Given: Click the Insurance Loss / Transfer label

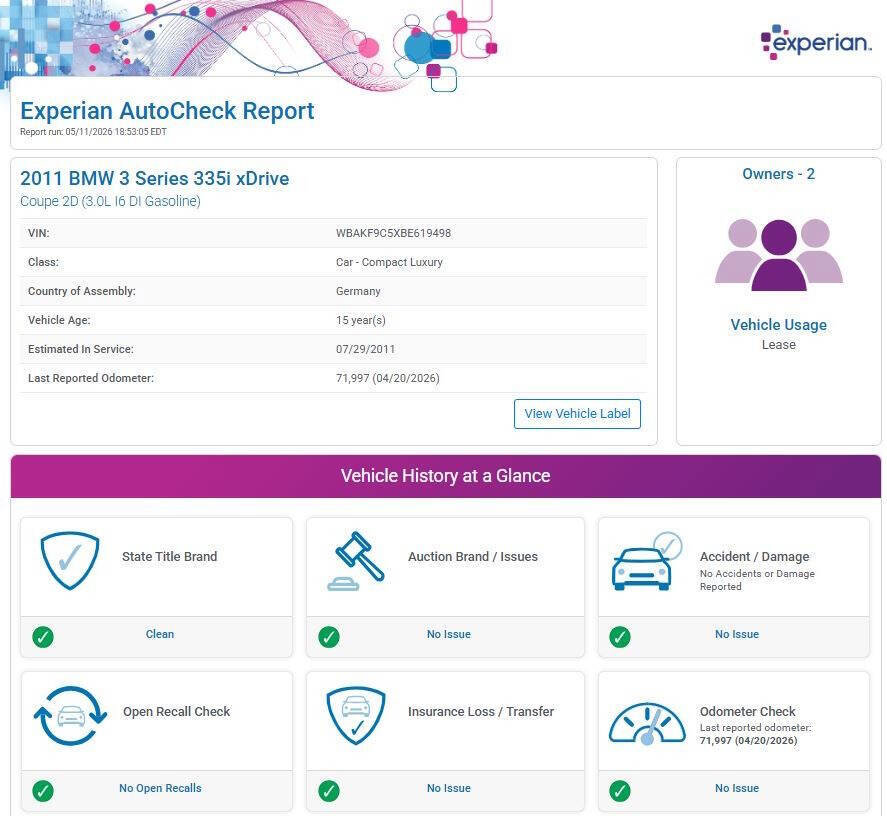Looking at the screenshot, I should [481, 711].
